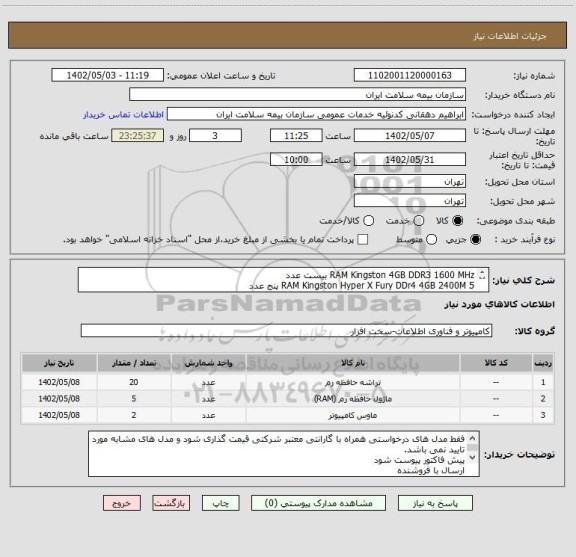Click the page header جزئیات اطلاعات نیاز
576x557 pixels.
[x=510, y=36]
